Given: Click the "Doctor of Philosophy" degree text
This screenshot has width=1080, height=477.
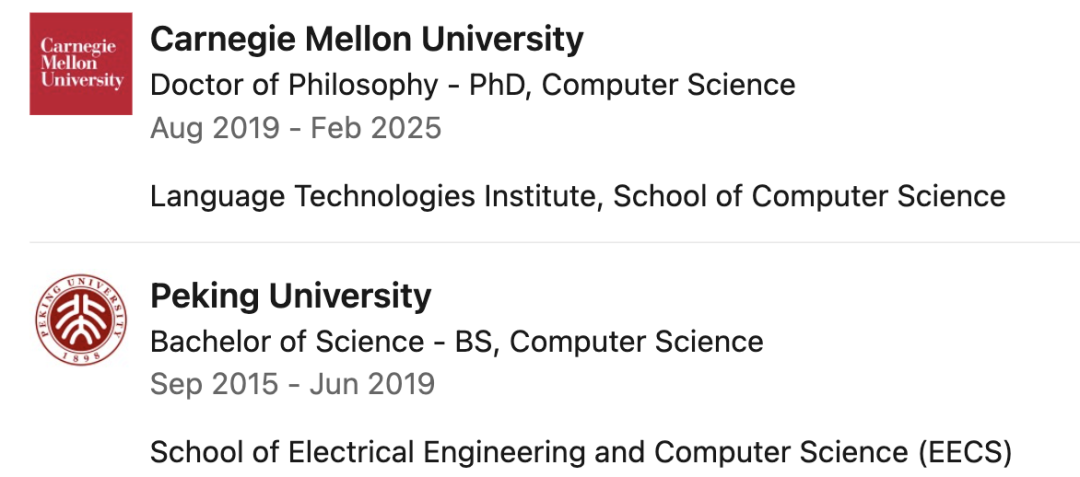Looking at the screenshot, I should click(294, 85).
